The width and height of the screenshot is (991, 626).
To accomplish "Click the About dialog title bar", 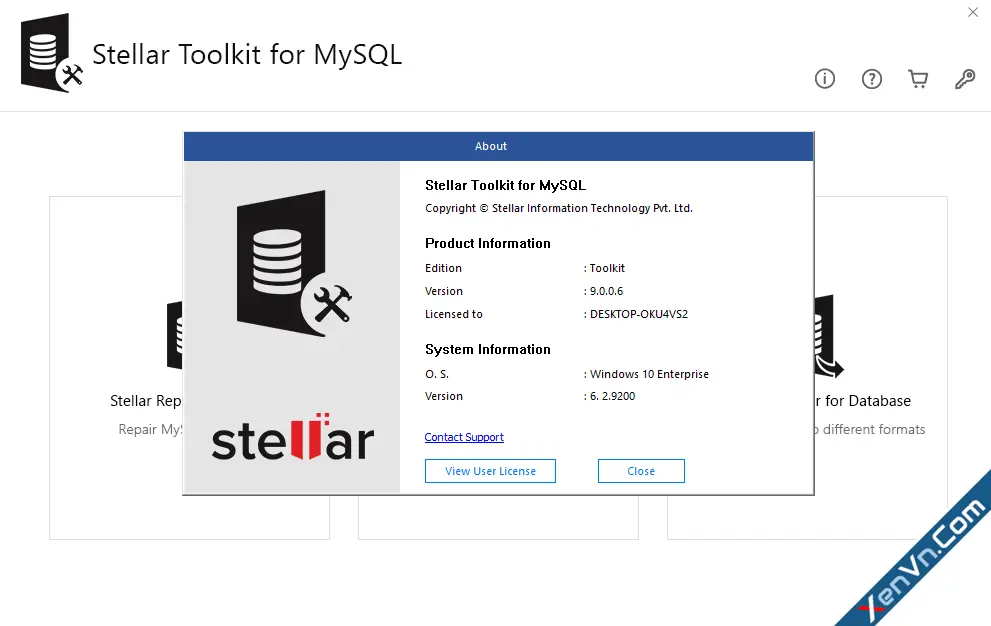I will [x=498, y=146].
